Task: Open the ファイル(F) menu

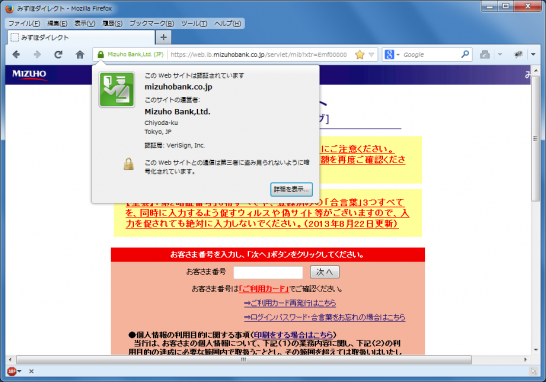Action: (x=24, y=24)
